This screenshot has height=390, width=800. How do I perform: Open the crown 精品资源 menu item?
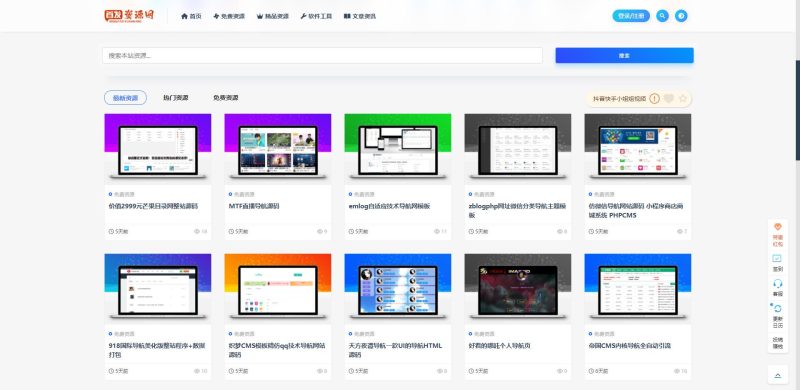(x=273, y=16)
